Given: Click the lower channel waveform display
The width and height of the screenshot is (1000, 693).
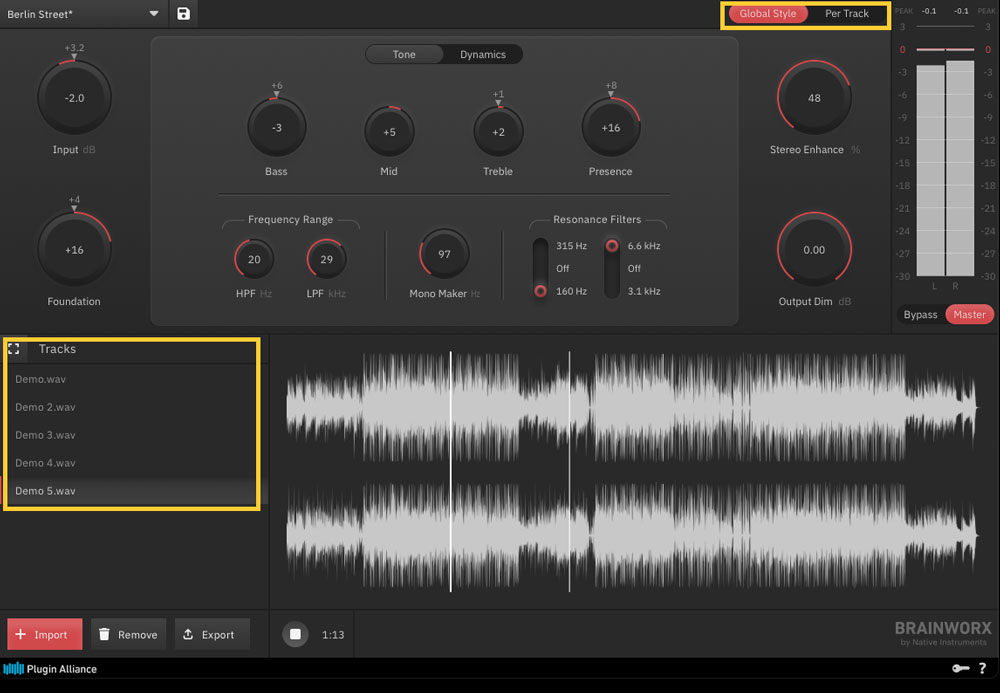Looking at the screenshot, I should (x=631, y=536).
